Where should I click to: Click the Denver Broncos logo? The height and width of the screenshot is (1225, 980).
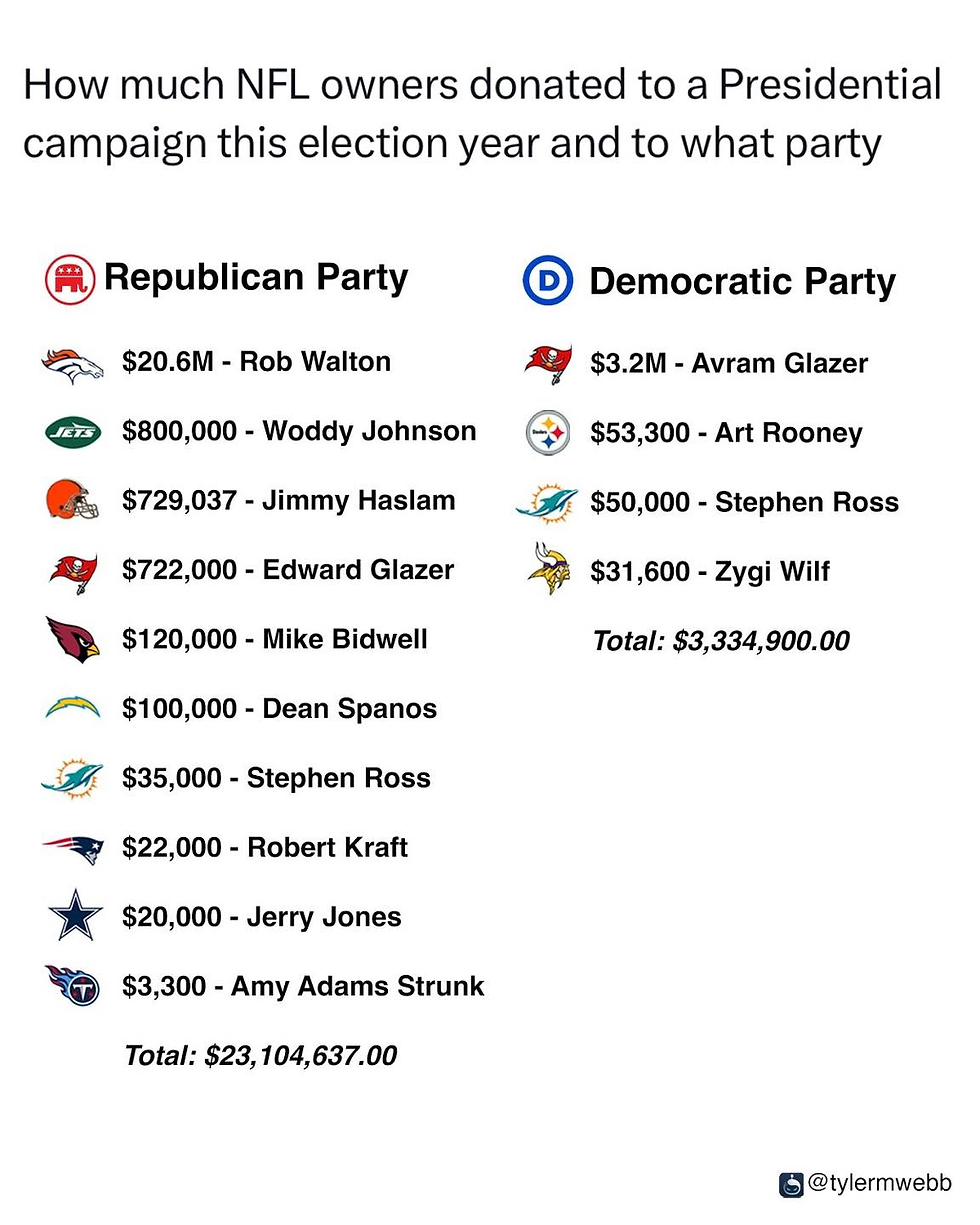point(72,363)
